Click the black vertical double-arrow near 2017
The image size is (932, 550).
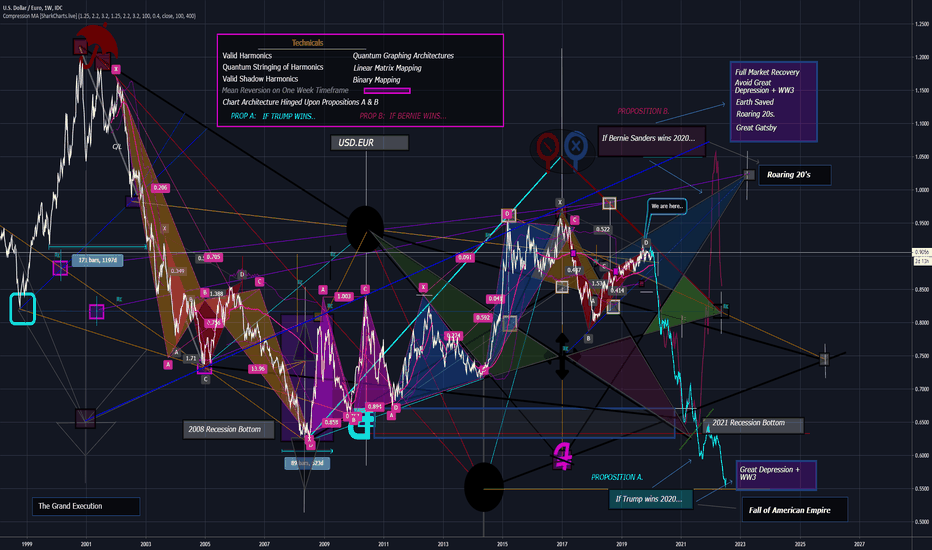pyautogui.click(x=562, y=357)
